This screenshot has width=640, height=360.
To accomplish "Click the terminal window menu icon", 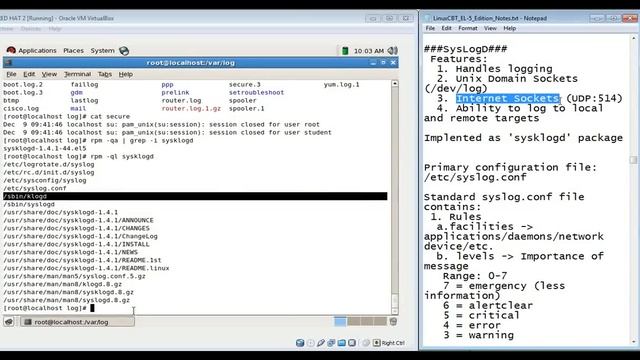I will pyautogui.click(x=8, y=62).
